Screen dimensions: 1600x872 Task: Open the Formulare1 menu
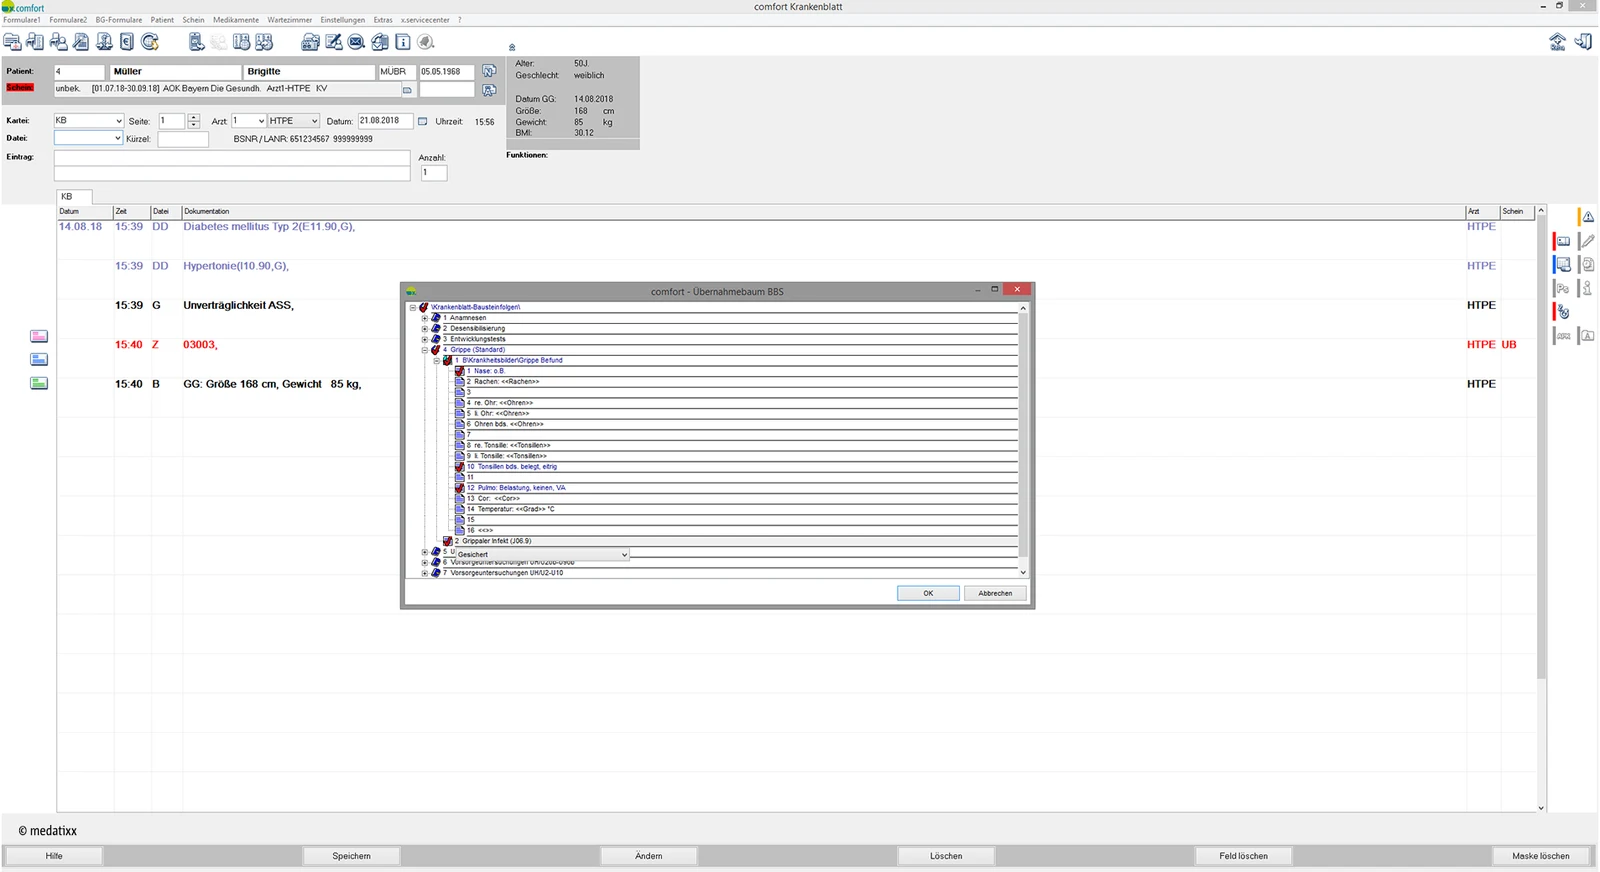click(22, 20)
